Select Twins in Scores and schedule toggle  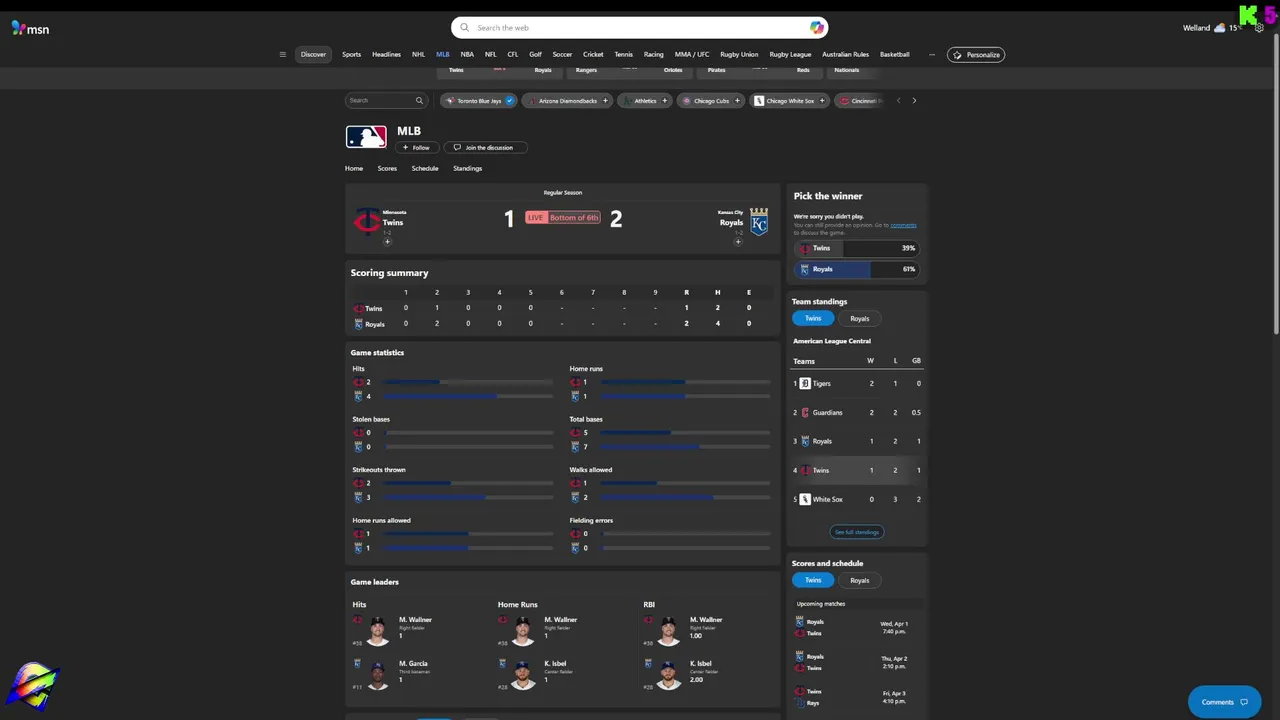click(x=813, y=580)
